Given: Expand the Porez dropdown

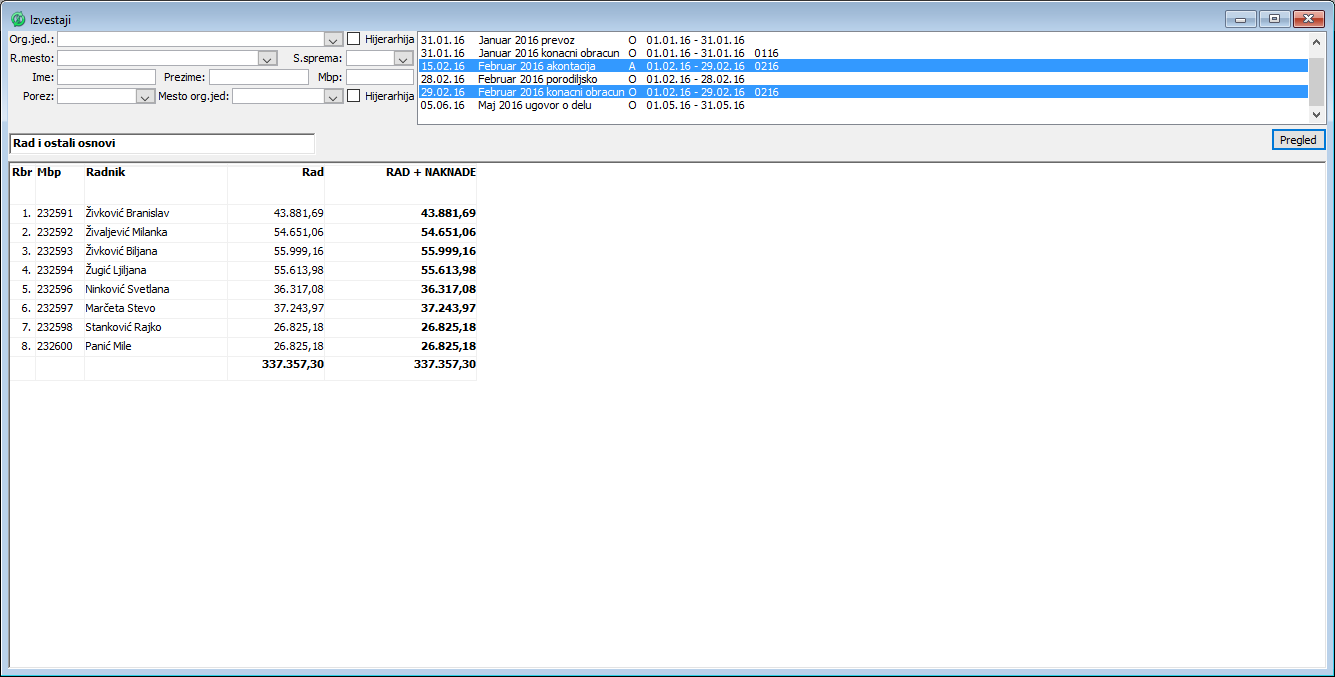Looking at the screenshot, I should click(x=143, y=97).
